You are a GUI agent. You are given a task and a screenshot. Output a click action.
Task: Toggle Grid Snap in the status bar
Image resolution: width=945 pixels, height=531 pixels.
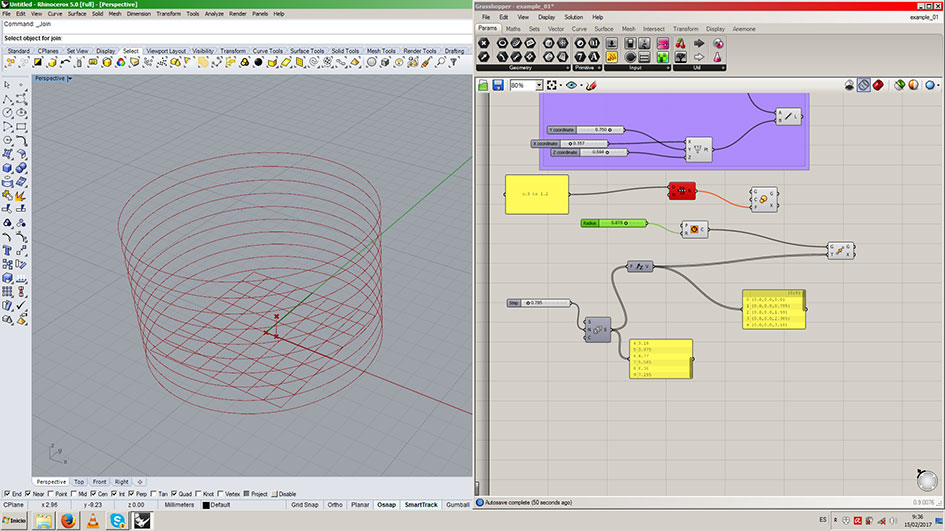point(304,505)
